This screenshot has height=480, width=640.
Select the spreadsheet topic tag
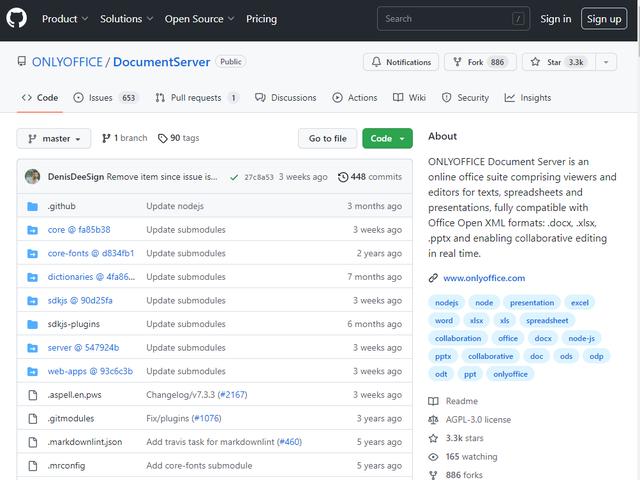click(547, 321)
